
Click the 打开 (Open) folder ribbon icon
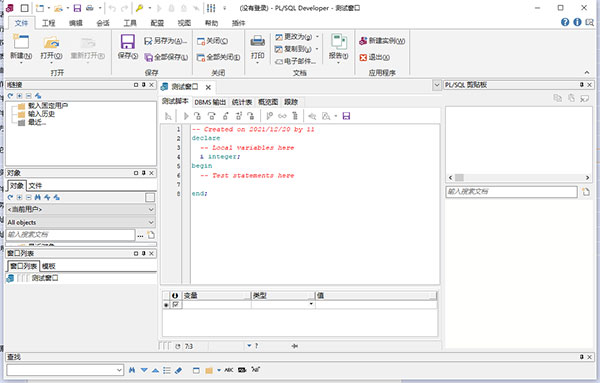pos(51,42)
